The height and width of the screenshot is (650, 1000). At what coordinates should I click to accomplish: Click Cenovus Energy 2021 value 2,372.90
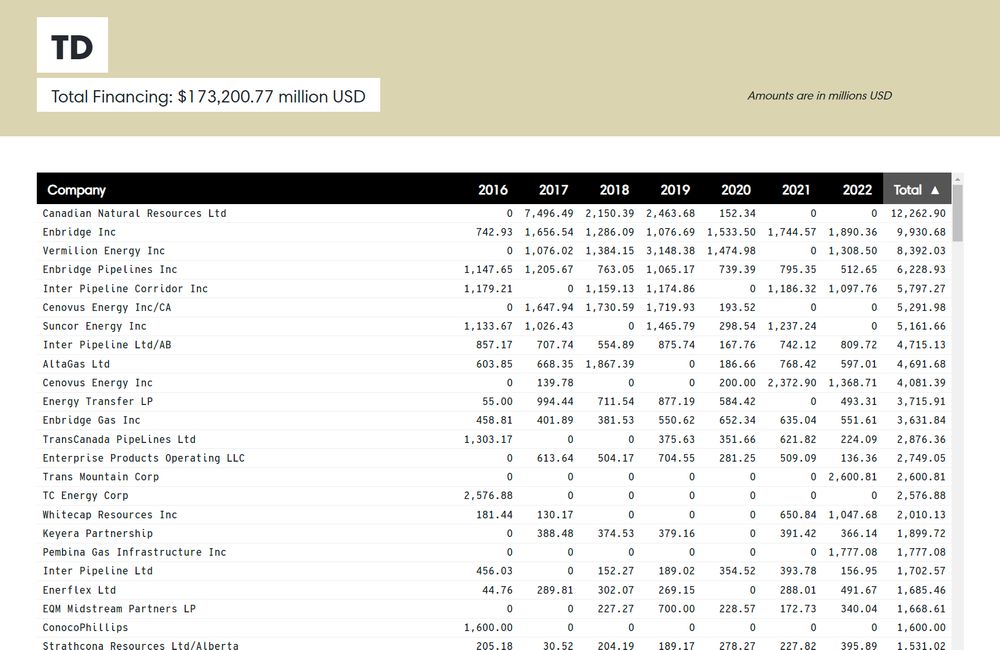[x=792, y=383]
